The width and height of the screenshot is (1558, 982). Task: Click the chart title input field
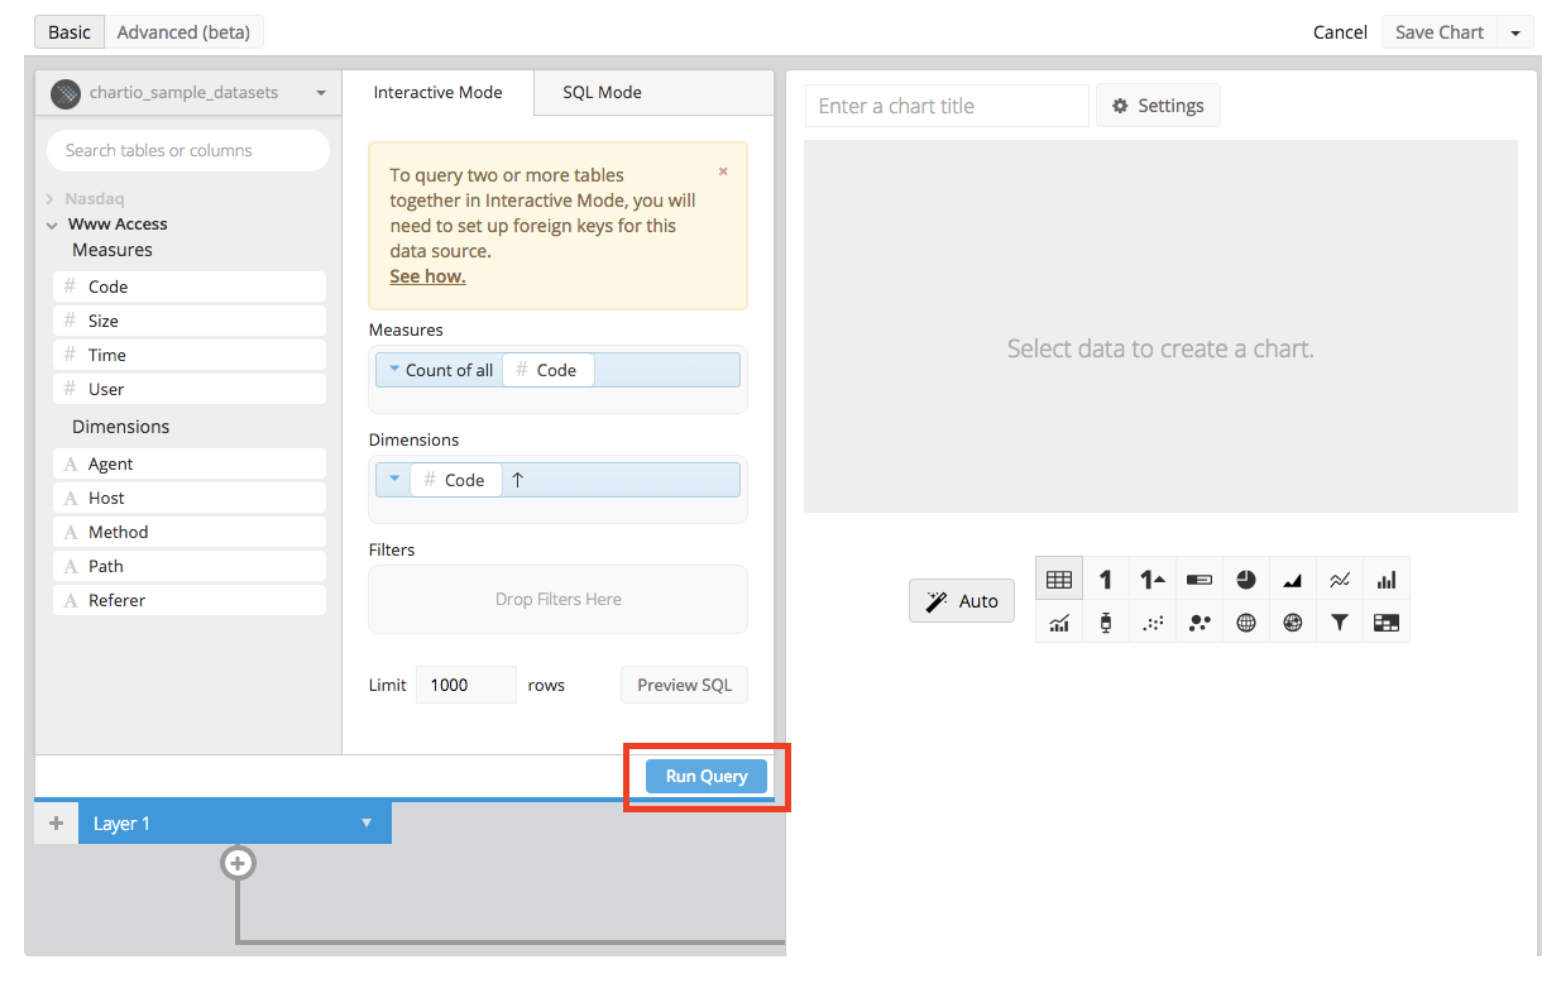tap(945, 106)
